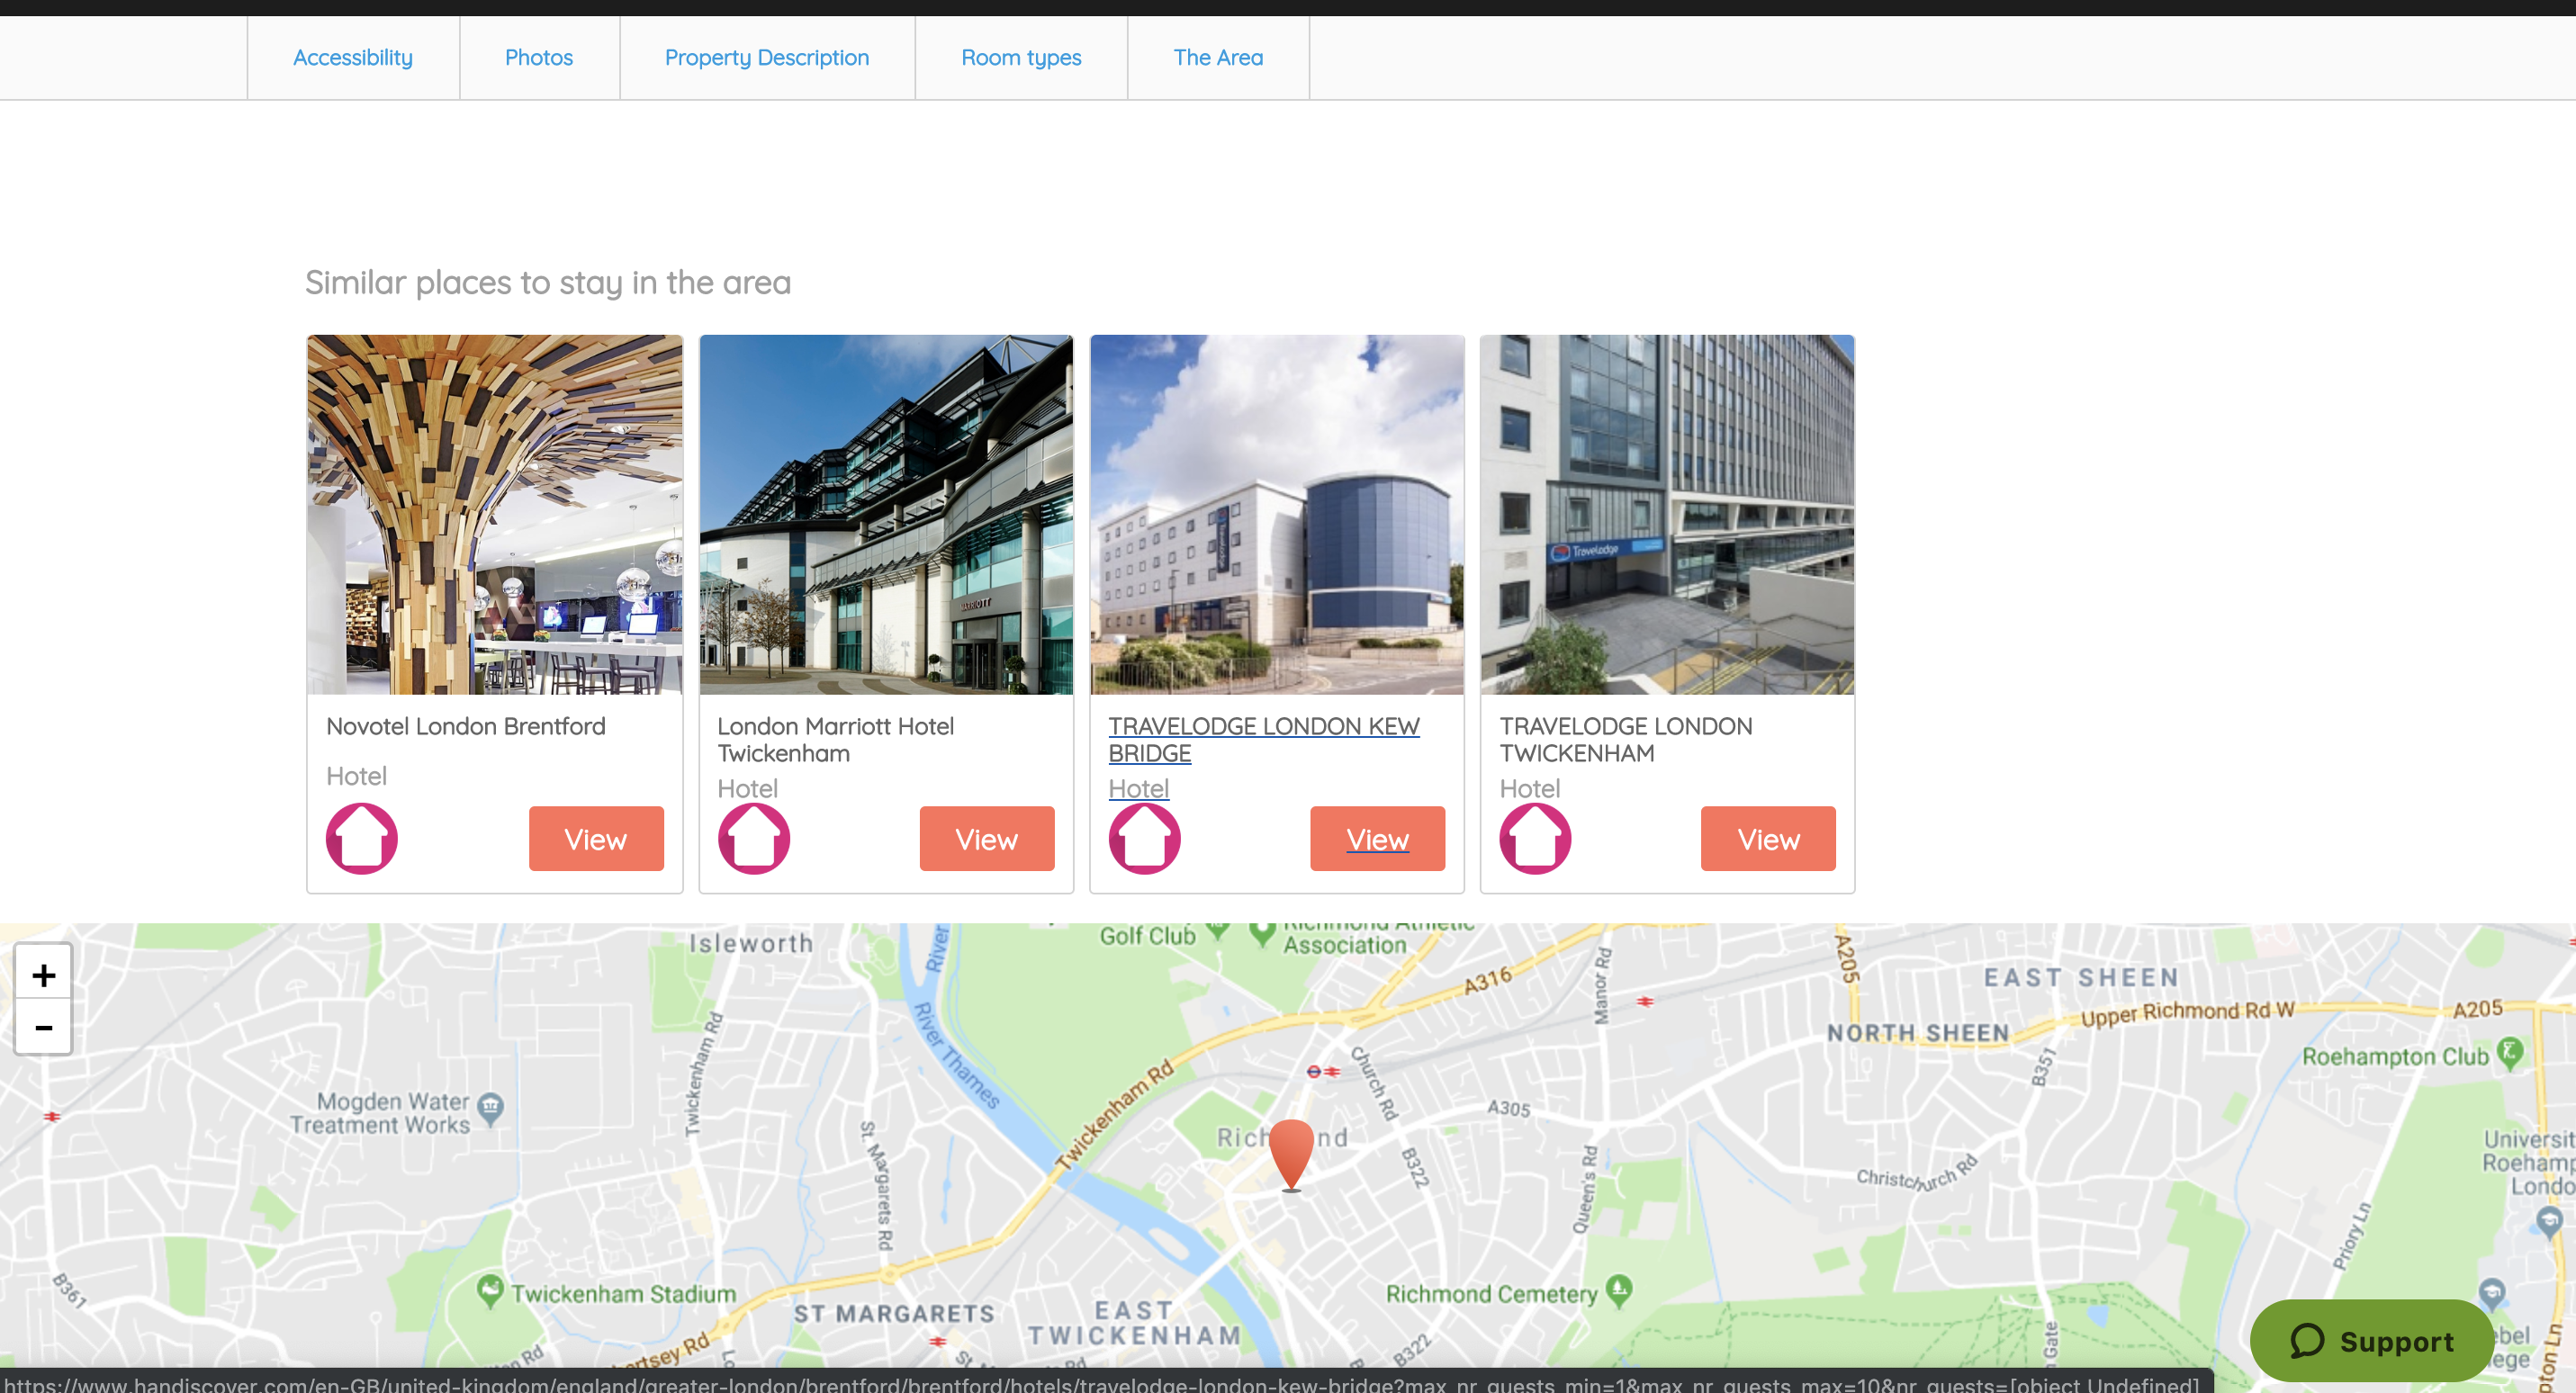
Task: View the London Marriott Hotel Twickenham
Action: point(987,839)
